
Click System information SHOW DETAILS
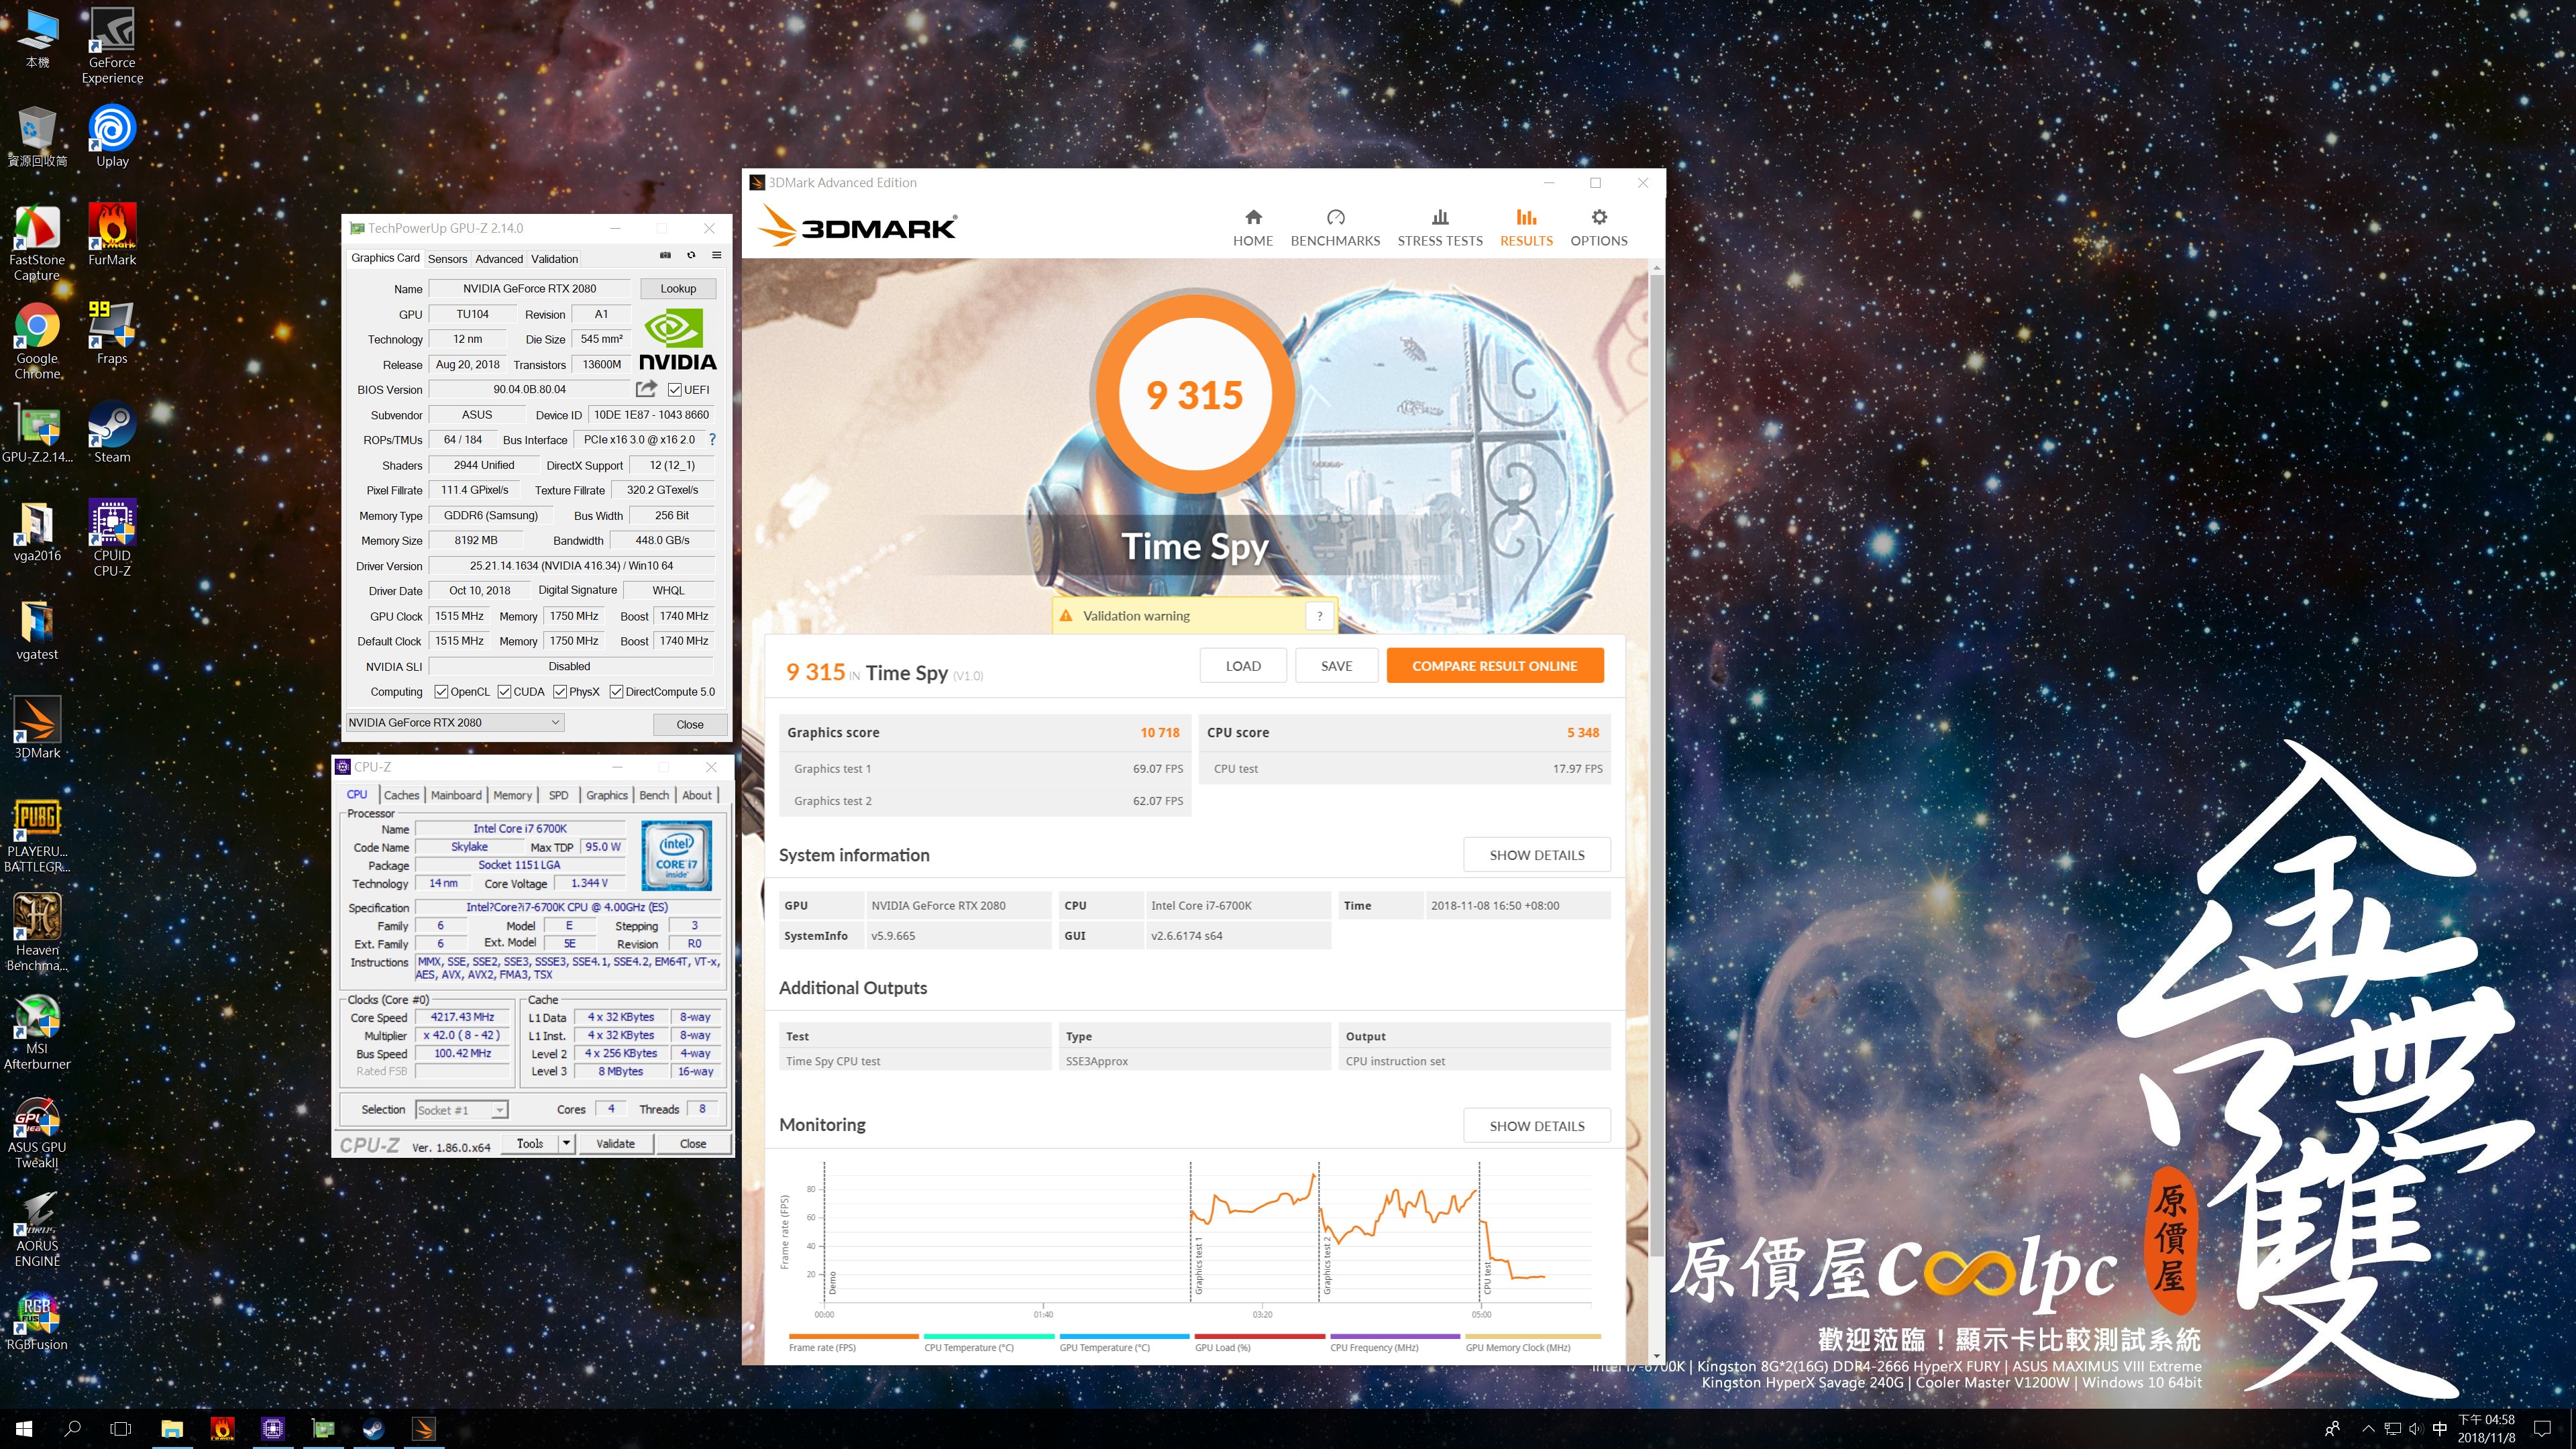pyautogui.click(x=1537, y=855)
